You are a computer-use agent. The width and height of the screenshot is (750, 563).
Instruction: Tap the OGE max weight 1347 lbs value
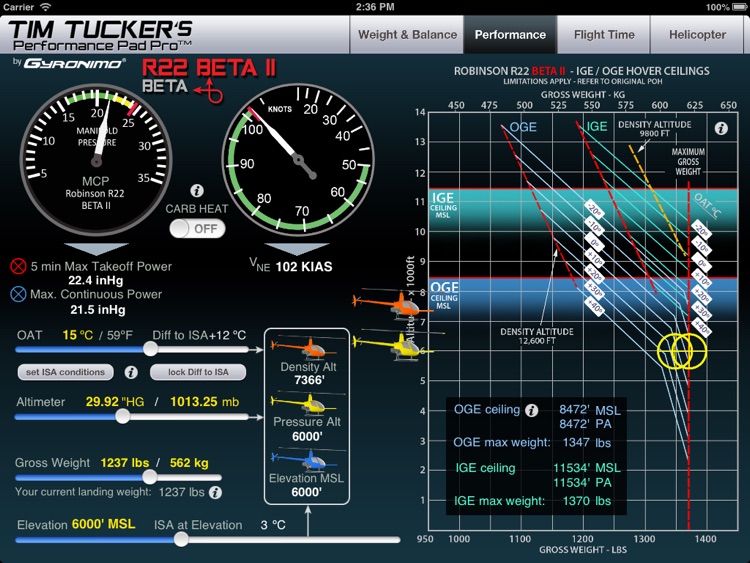click(x=587, y=442)
